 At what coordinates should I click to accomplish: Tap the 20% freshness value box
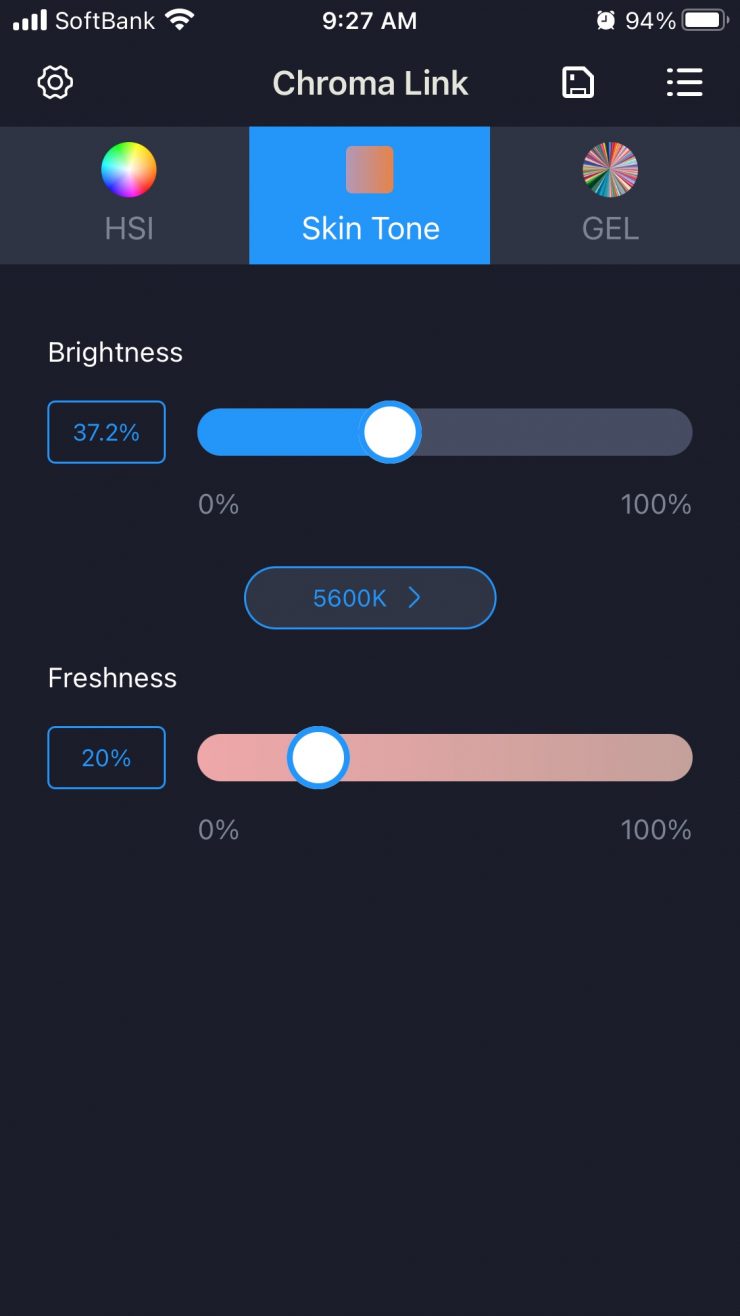106,758
